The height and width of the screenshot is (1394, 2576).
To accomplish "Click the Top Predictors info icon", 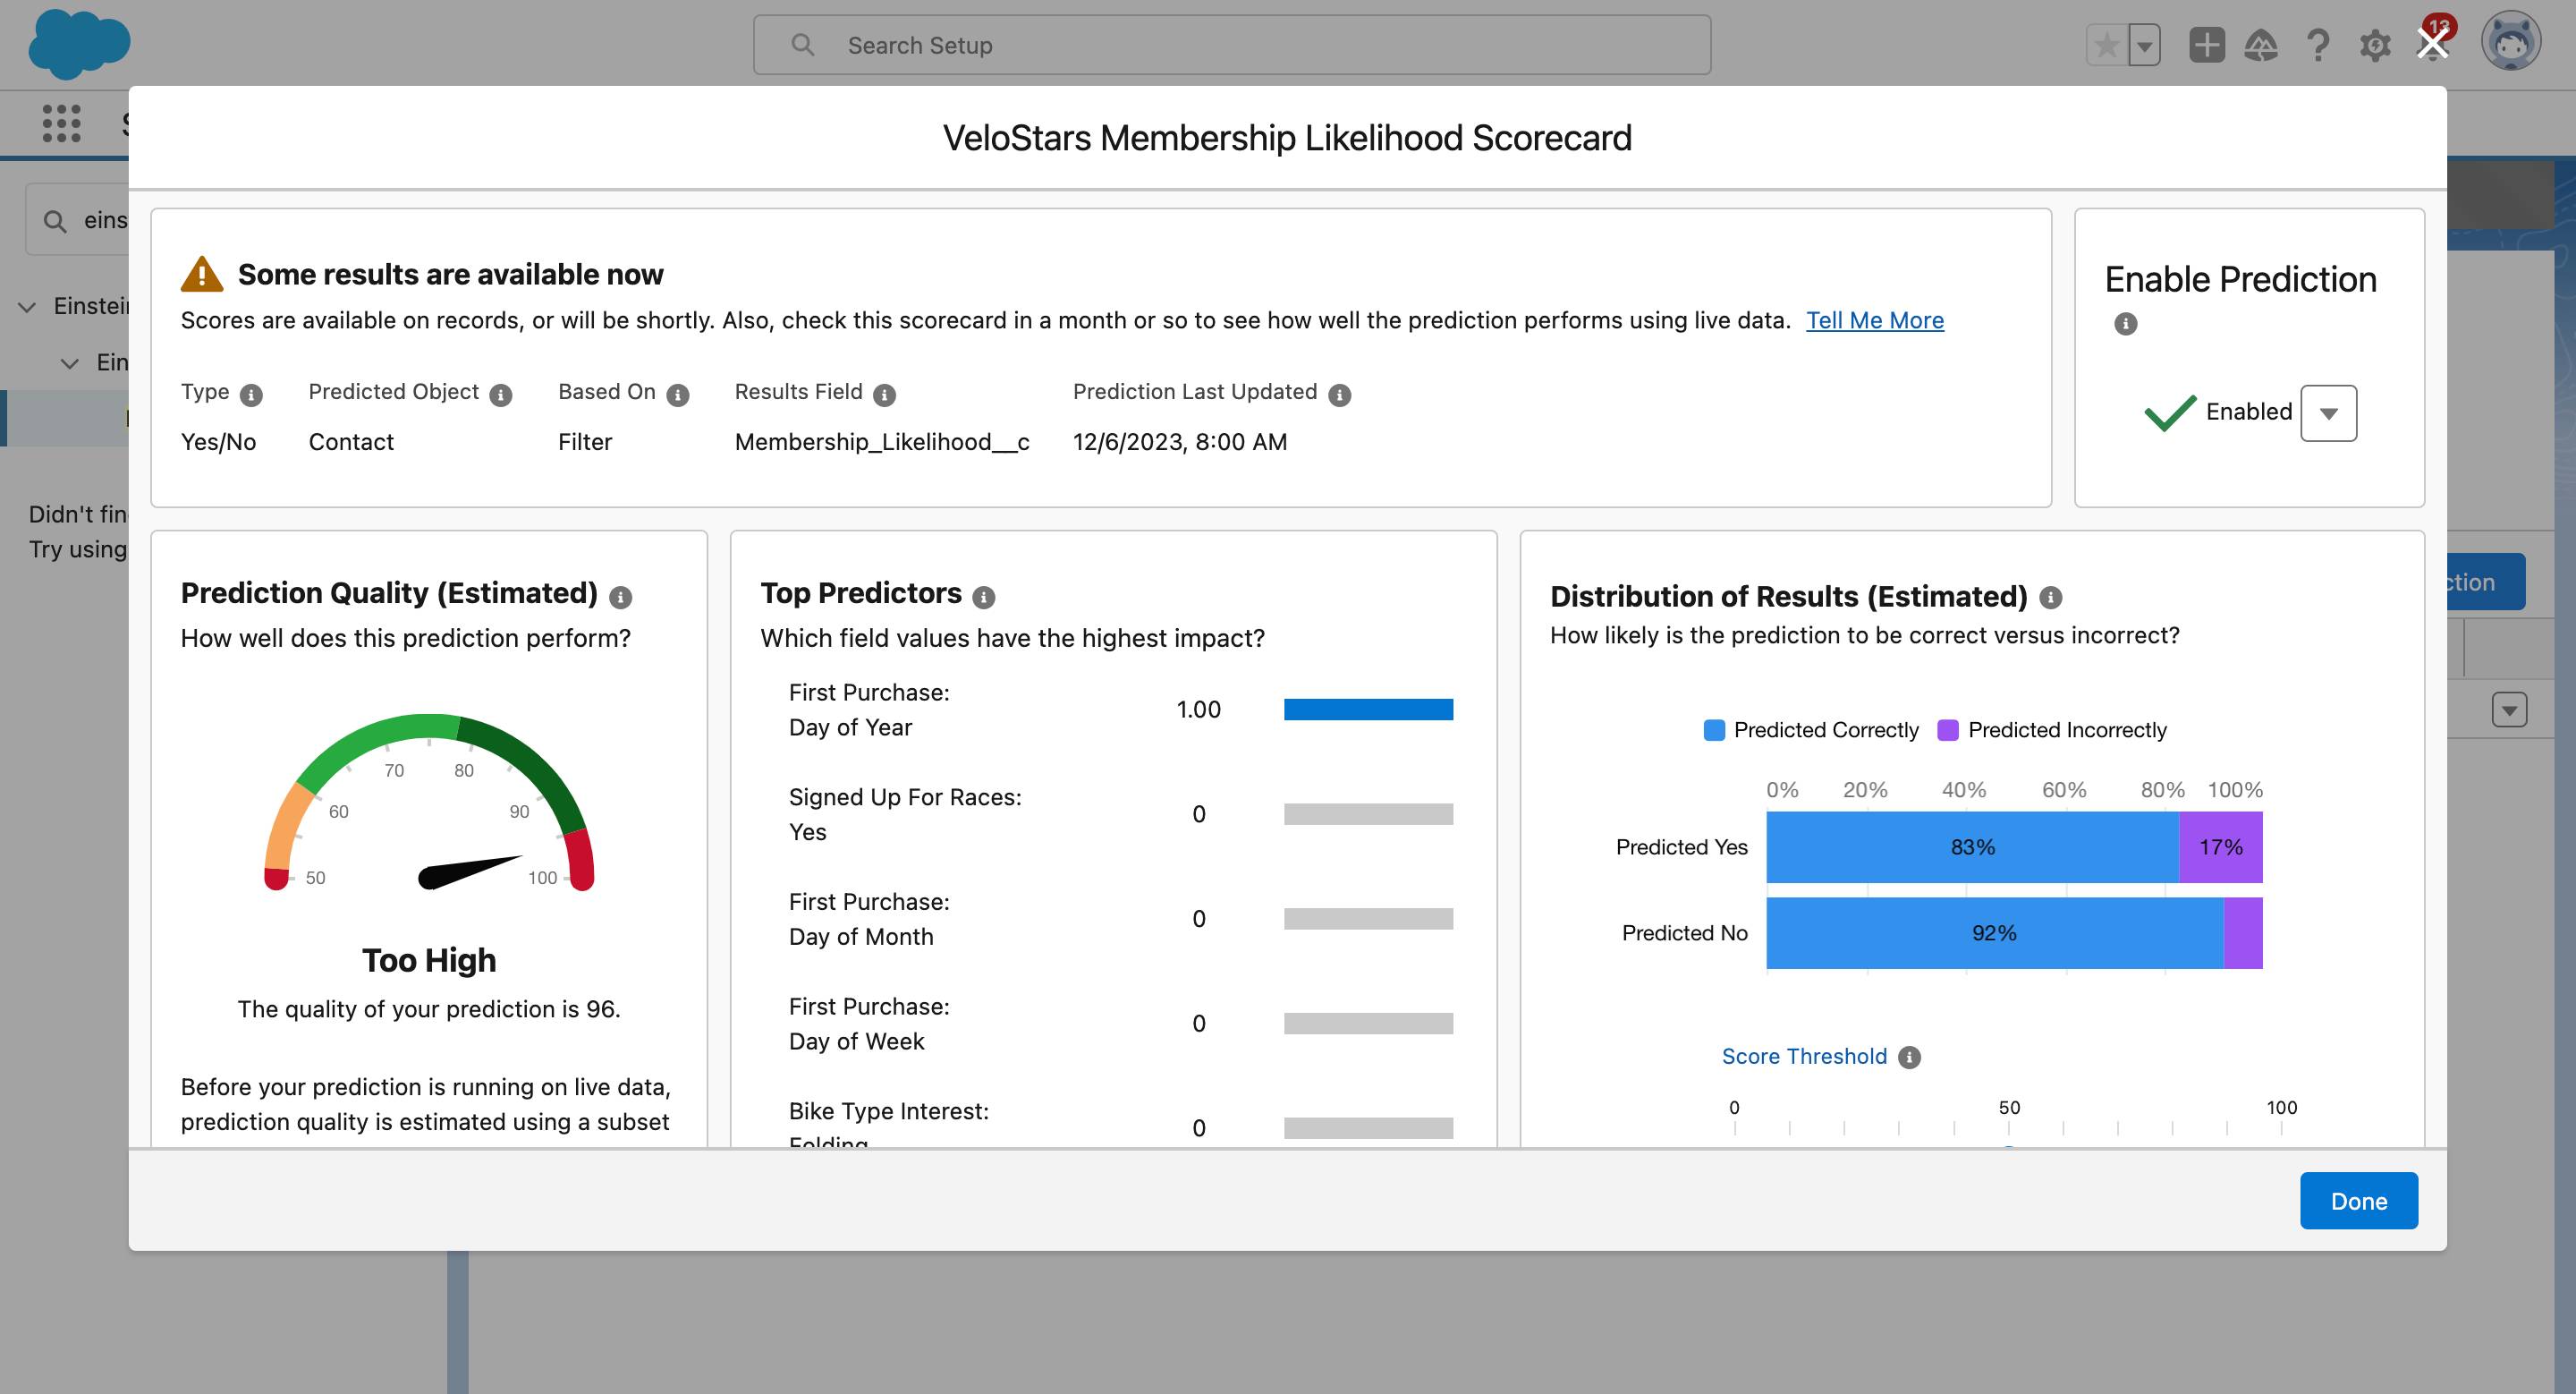I will [x=987, y=594].
